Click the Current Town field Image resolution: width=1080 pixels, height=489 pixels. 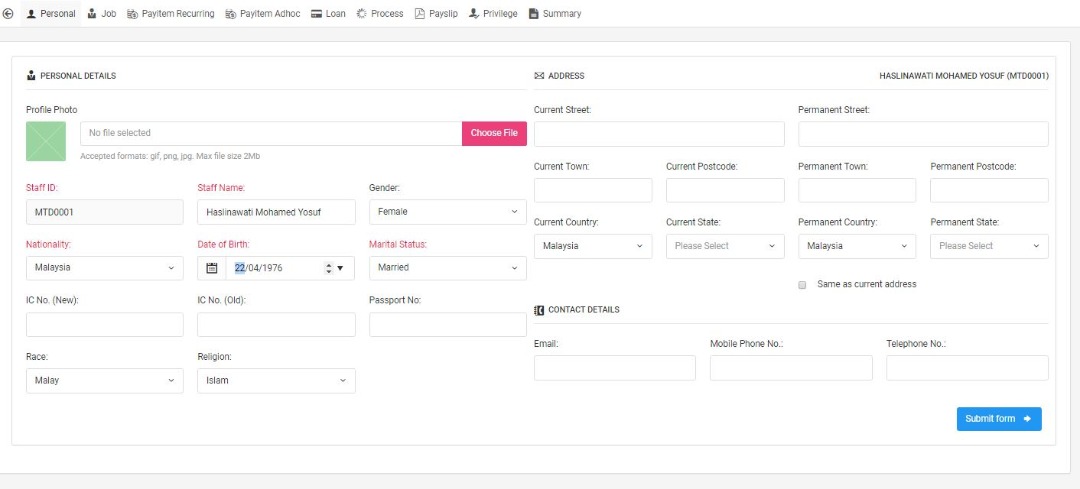click(593, 191)
